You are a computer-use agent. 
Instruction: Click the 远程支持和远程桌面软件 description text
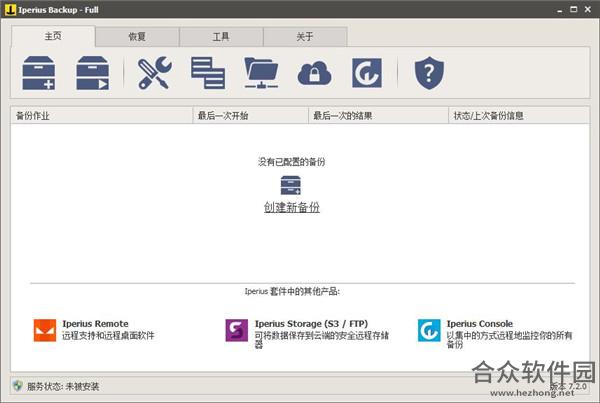coord(108,336)
